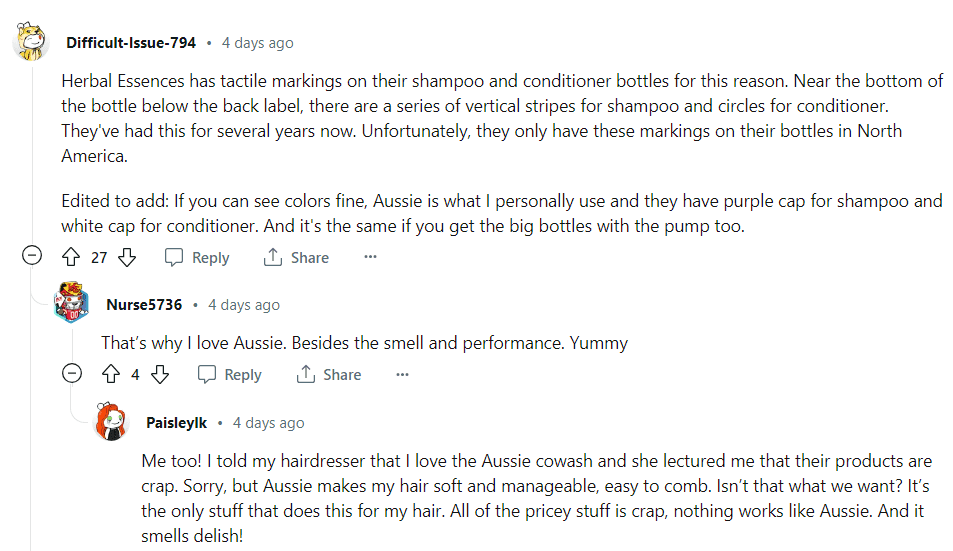
Task: Open PaisleyIk's user profile
Action: [x=176, y=423]
